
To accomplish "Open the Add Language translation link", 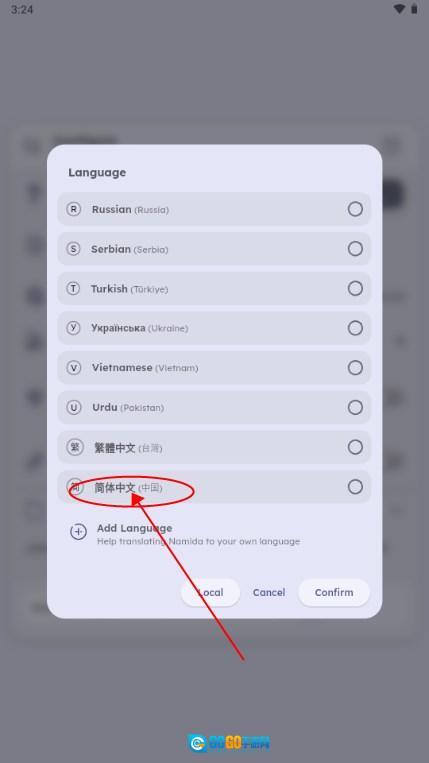I will (185, 534).
